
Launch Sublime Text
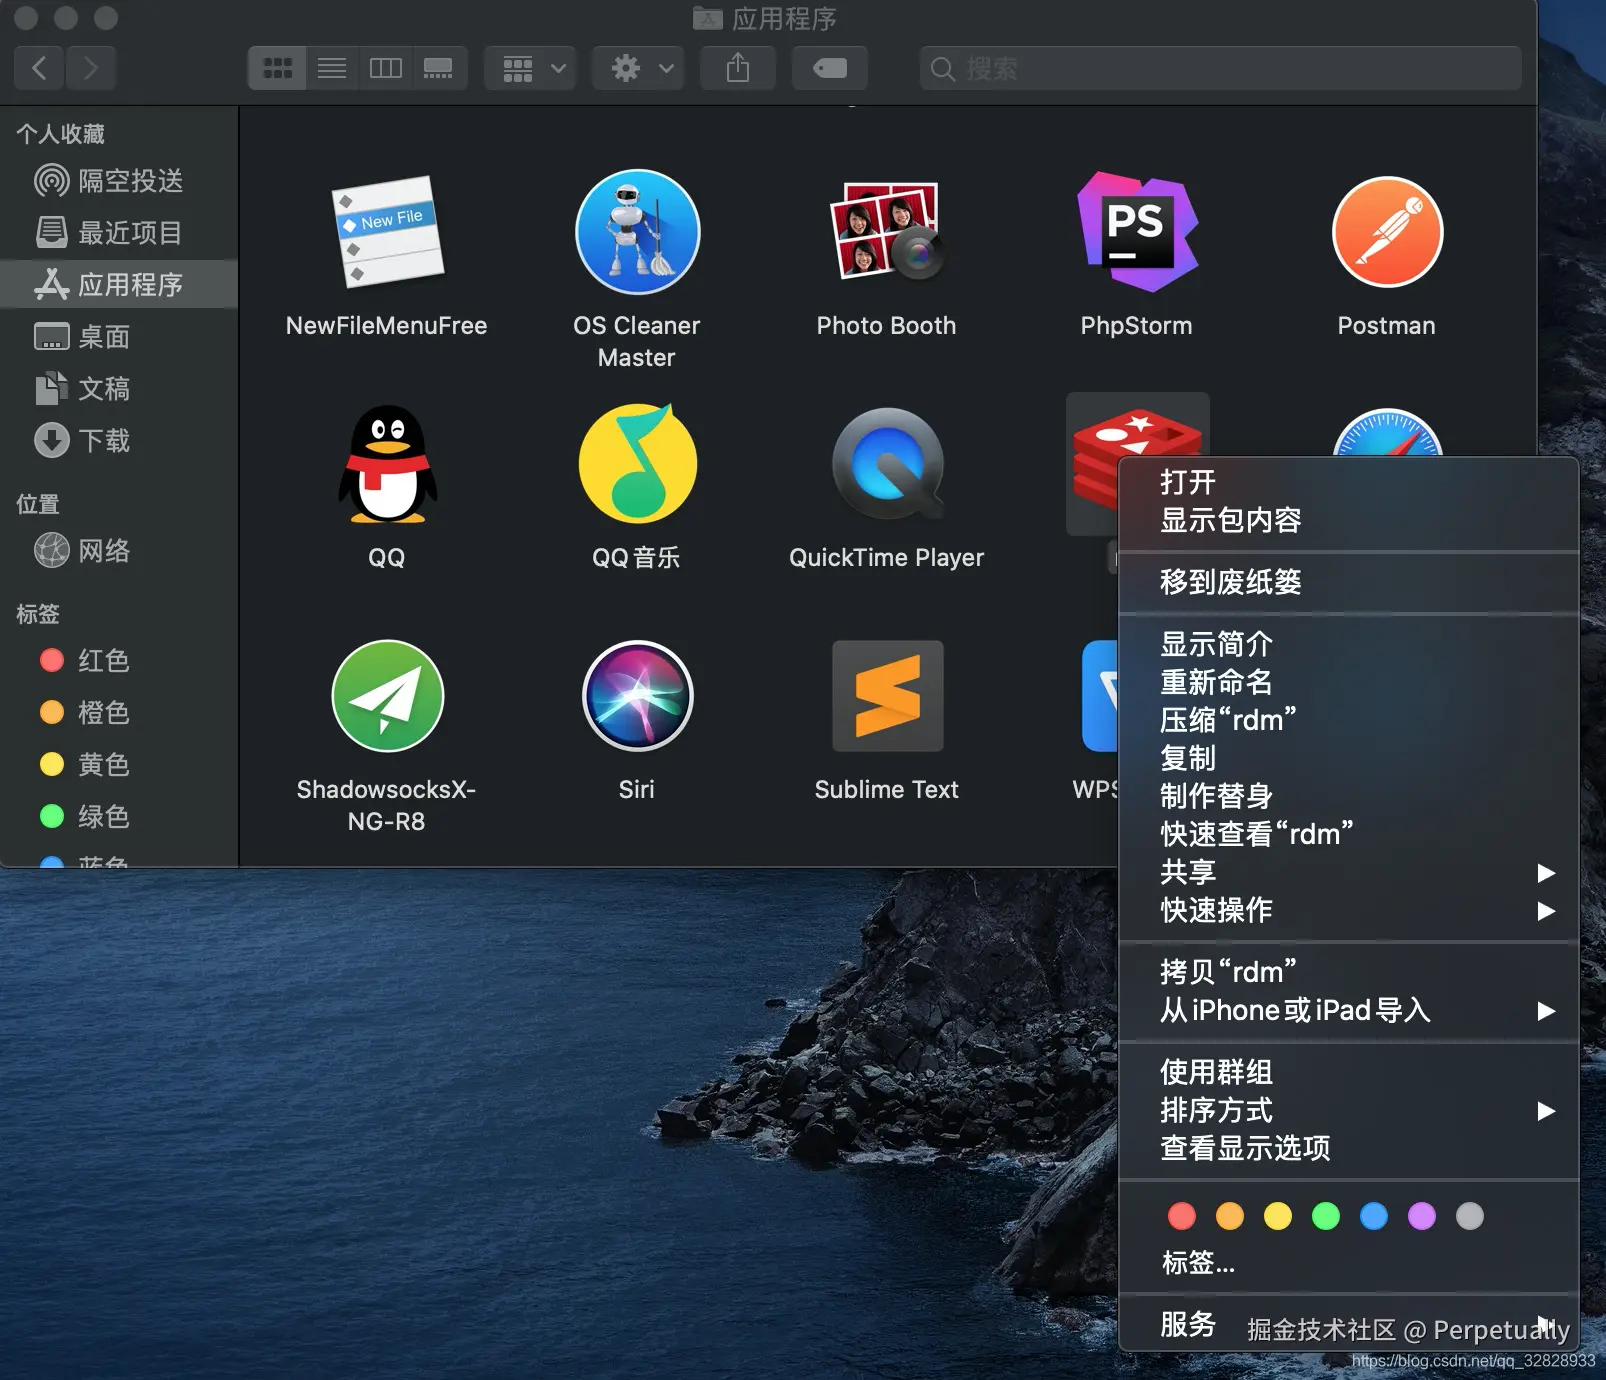[887, 696]
